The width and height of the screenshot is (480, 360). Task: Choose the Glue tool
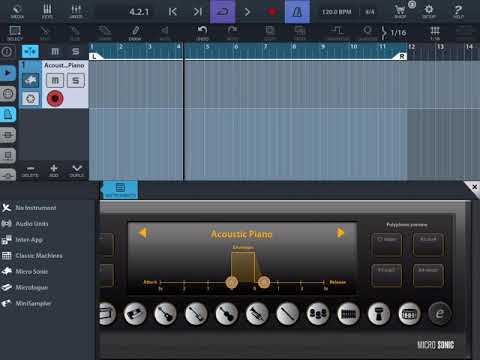click(75, 33)
